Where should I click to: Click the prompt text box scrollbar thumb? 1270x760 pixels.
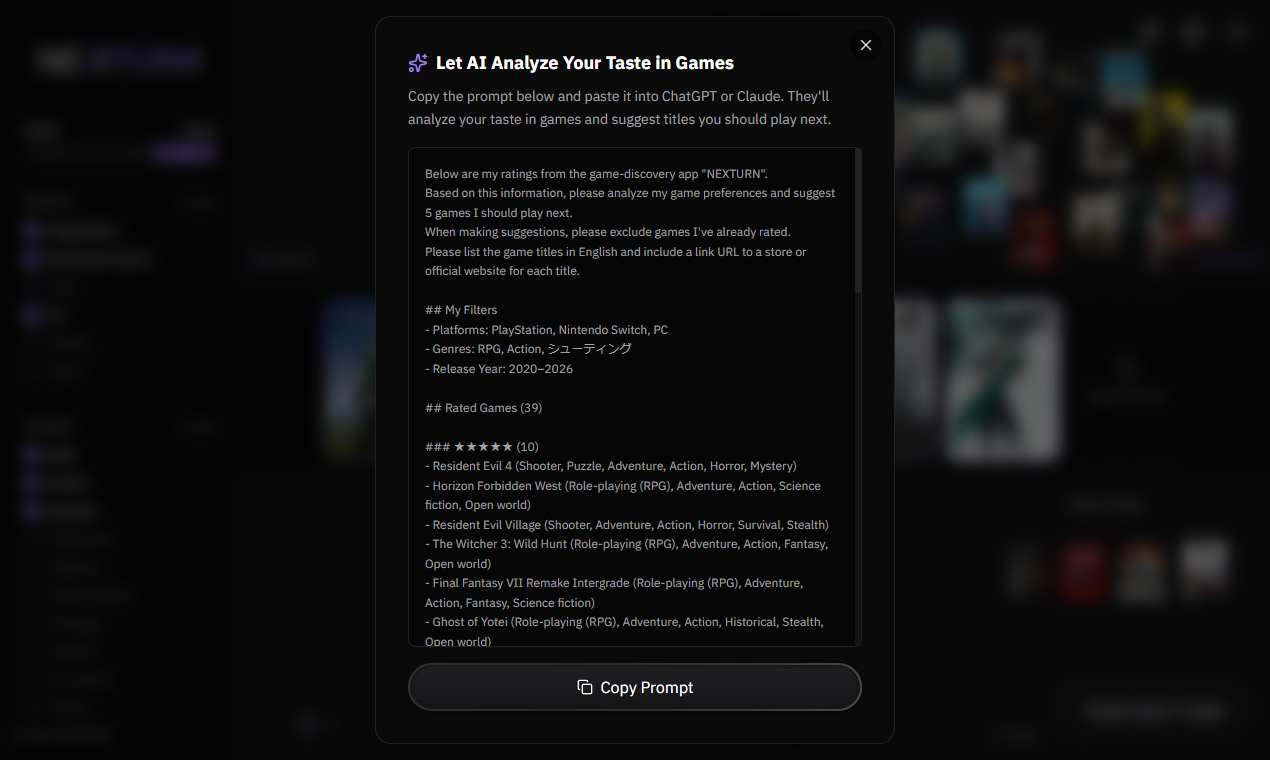pyautogui.click(x=858, y=221)
